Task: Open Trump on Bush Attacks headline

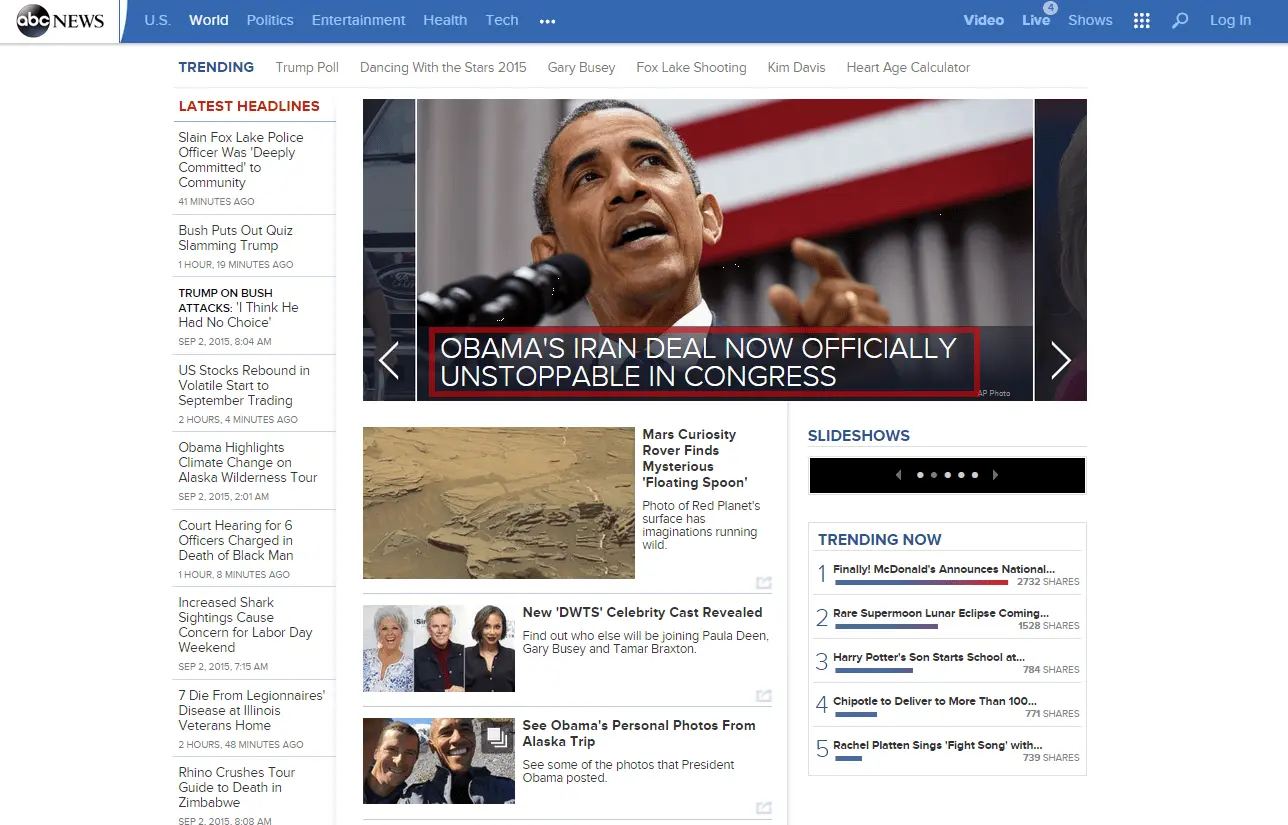Action: pos(239,308)
